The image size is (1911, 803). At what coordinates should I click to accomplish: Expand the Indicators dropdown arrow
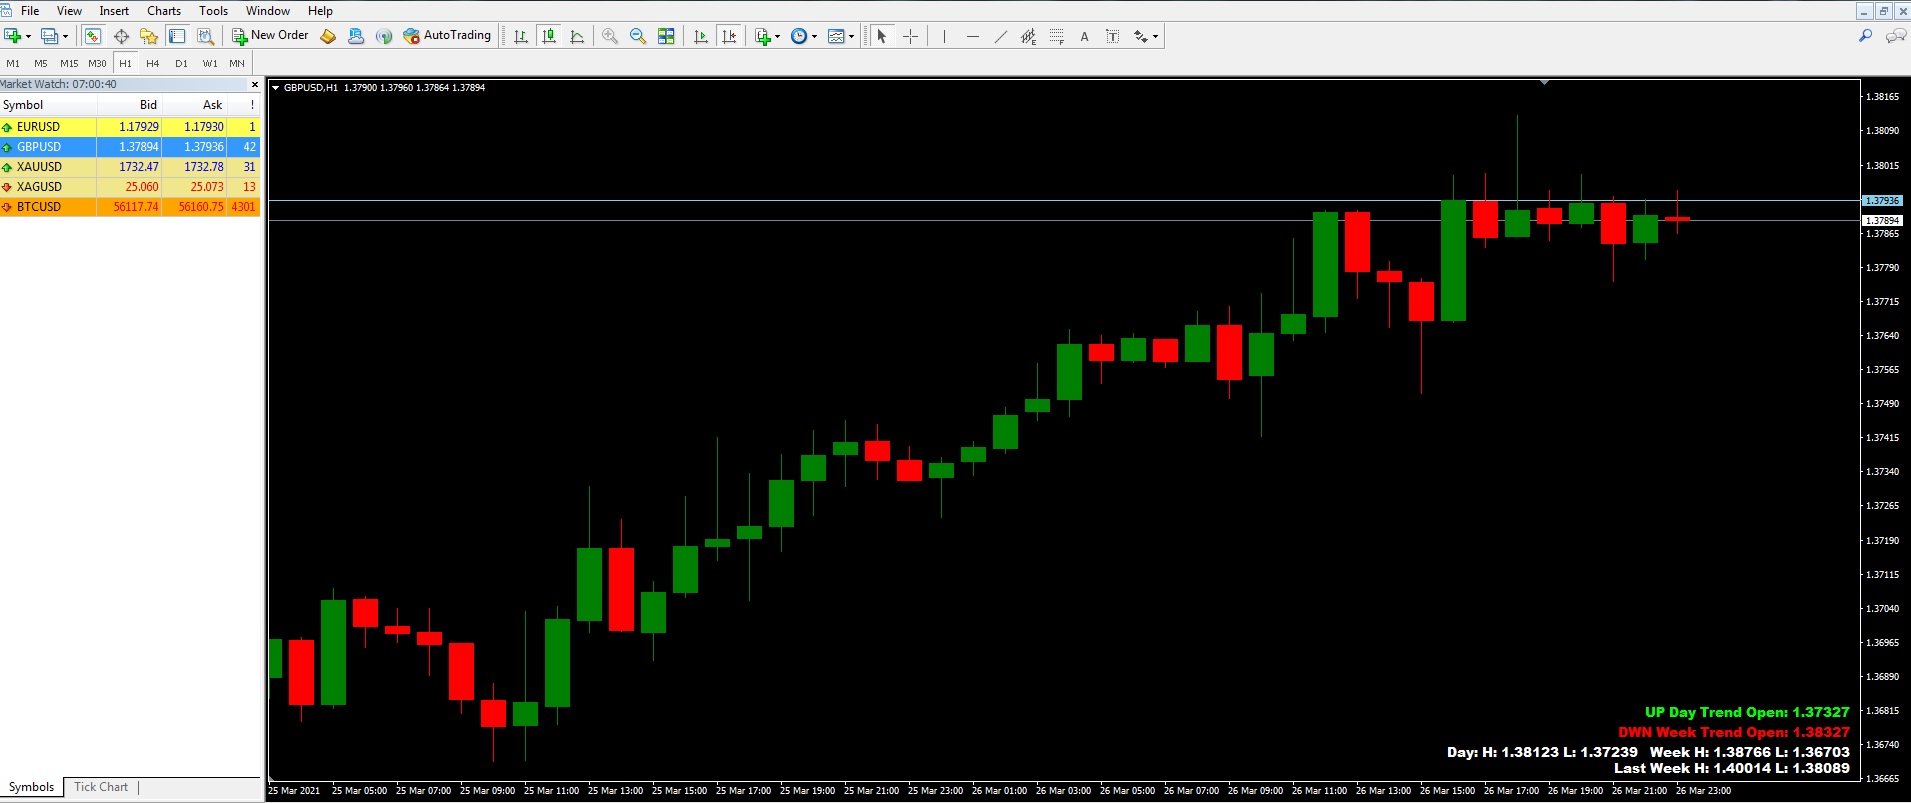777,36
